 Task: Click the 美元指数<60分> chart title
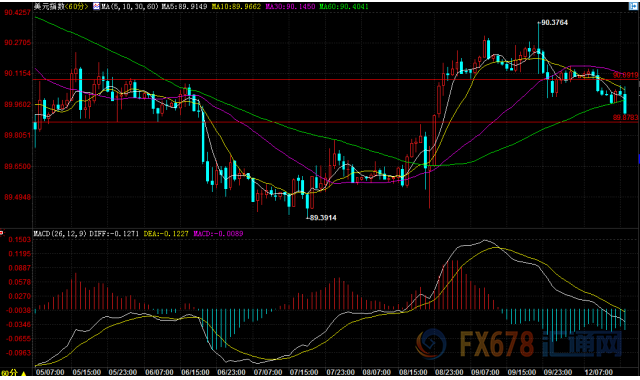pos(61,7)
